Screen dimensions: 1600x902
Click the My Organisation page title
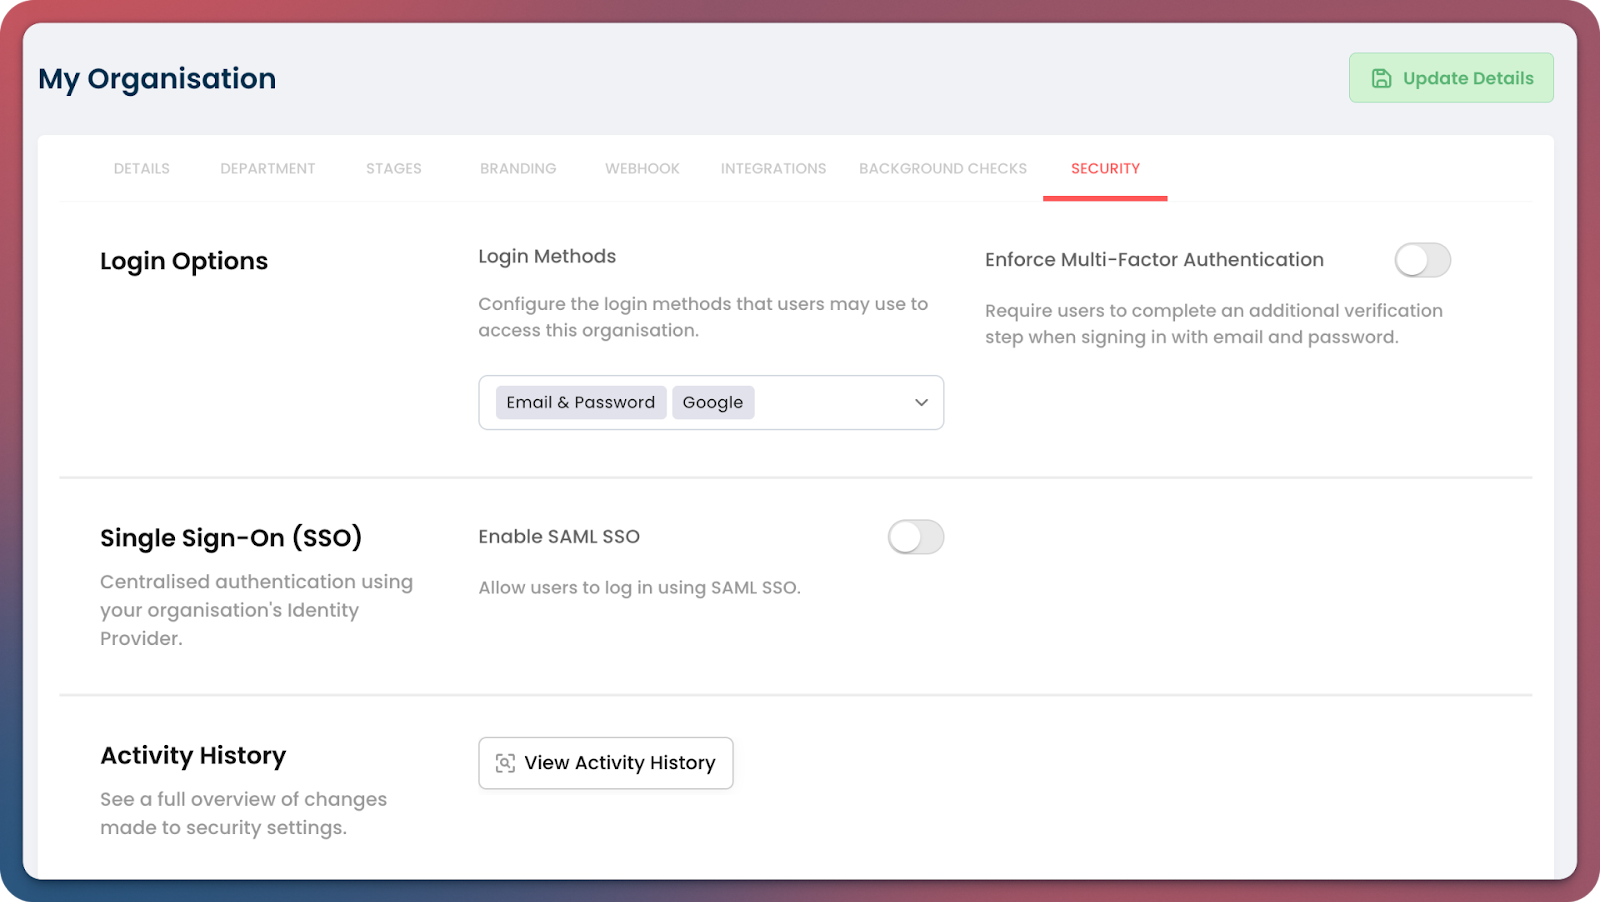[157, 78]
